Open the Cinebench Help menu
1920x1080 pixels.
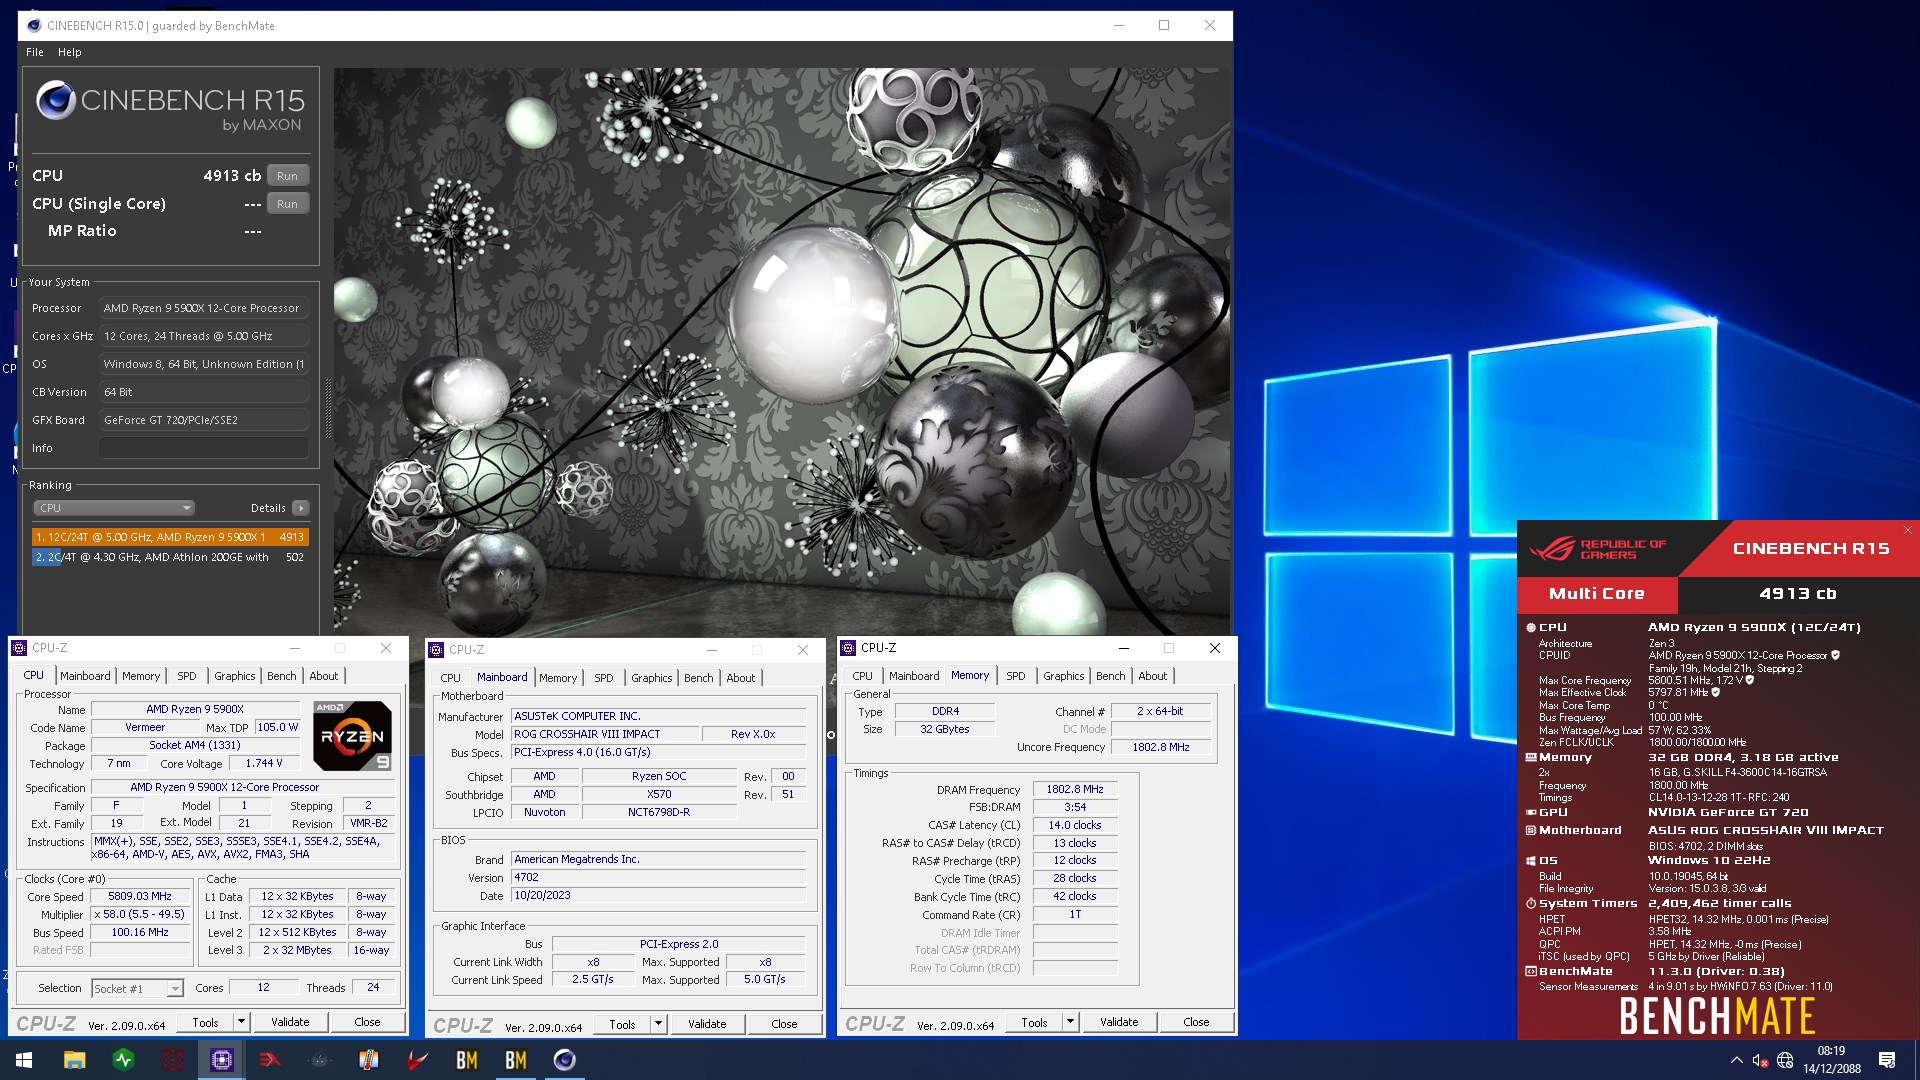tap(70, 52)
